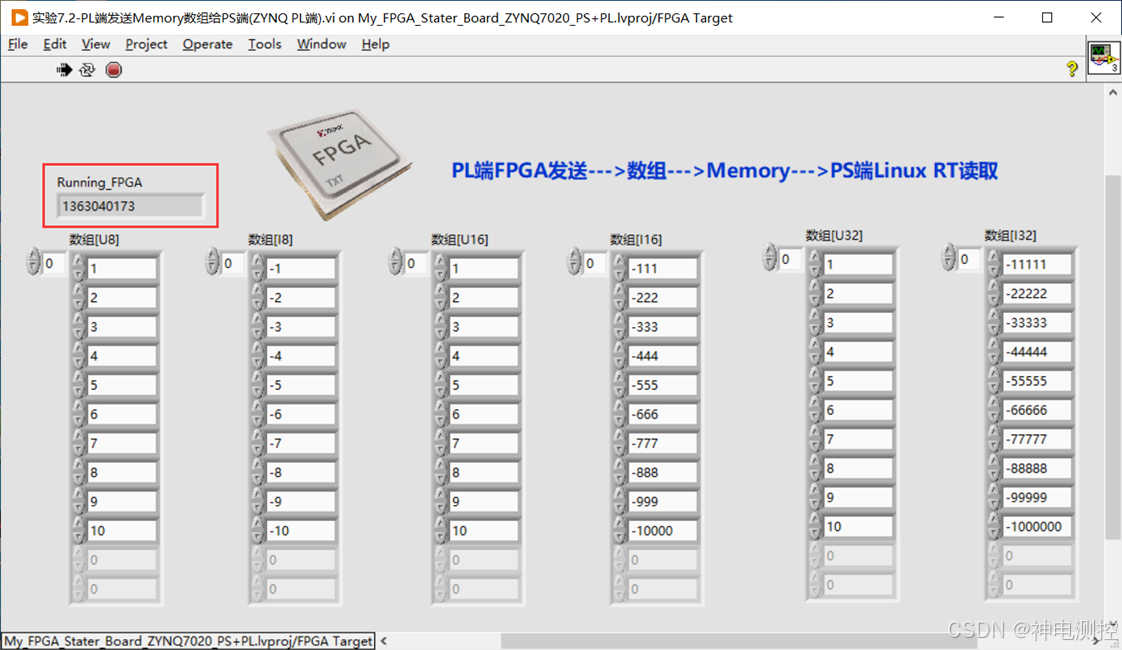Screen dimensions: 1122x650
Task: Click the 数组[I32] index display field
Action: click(969, 259)
